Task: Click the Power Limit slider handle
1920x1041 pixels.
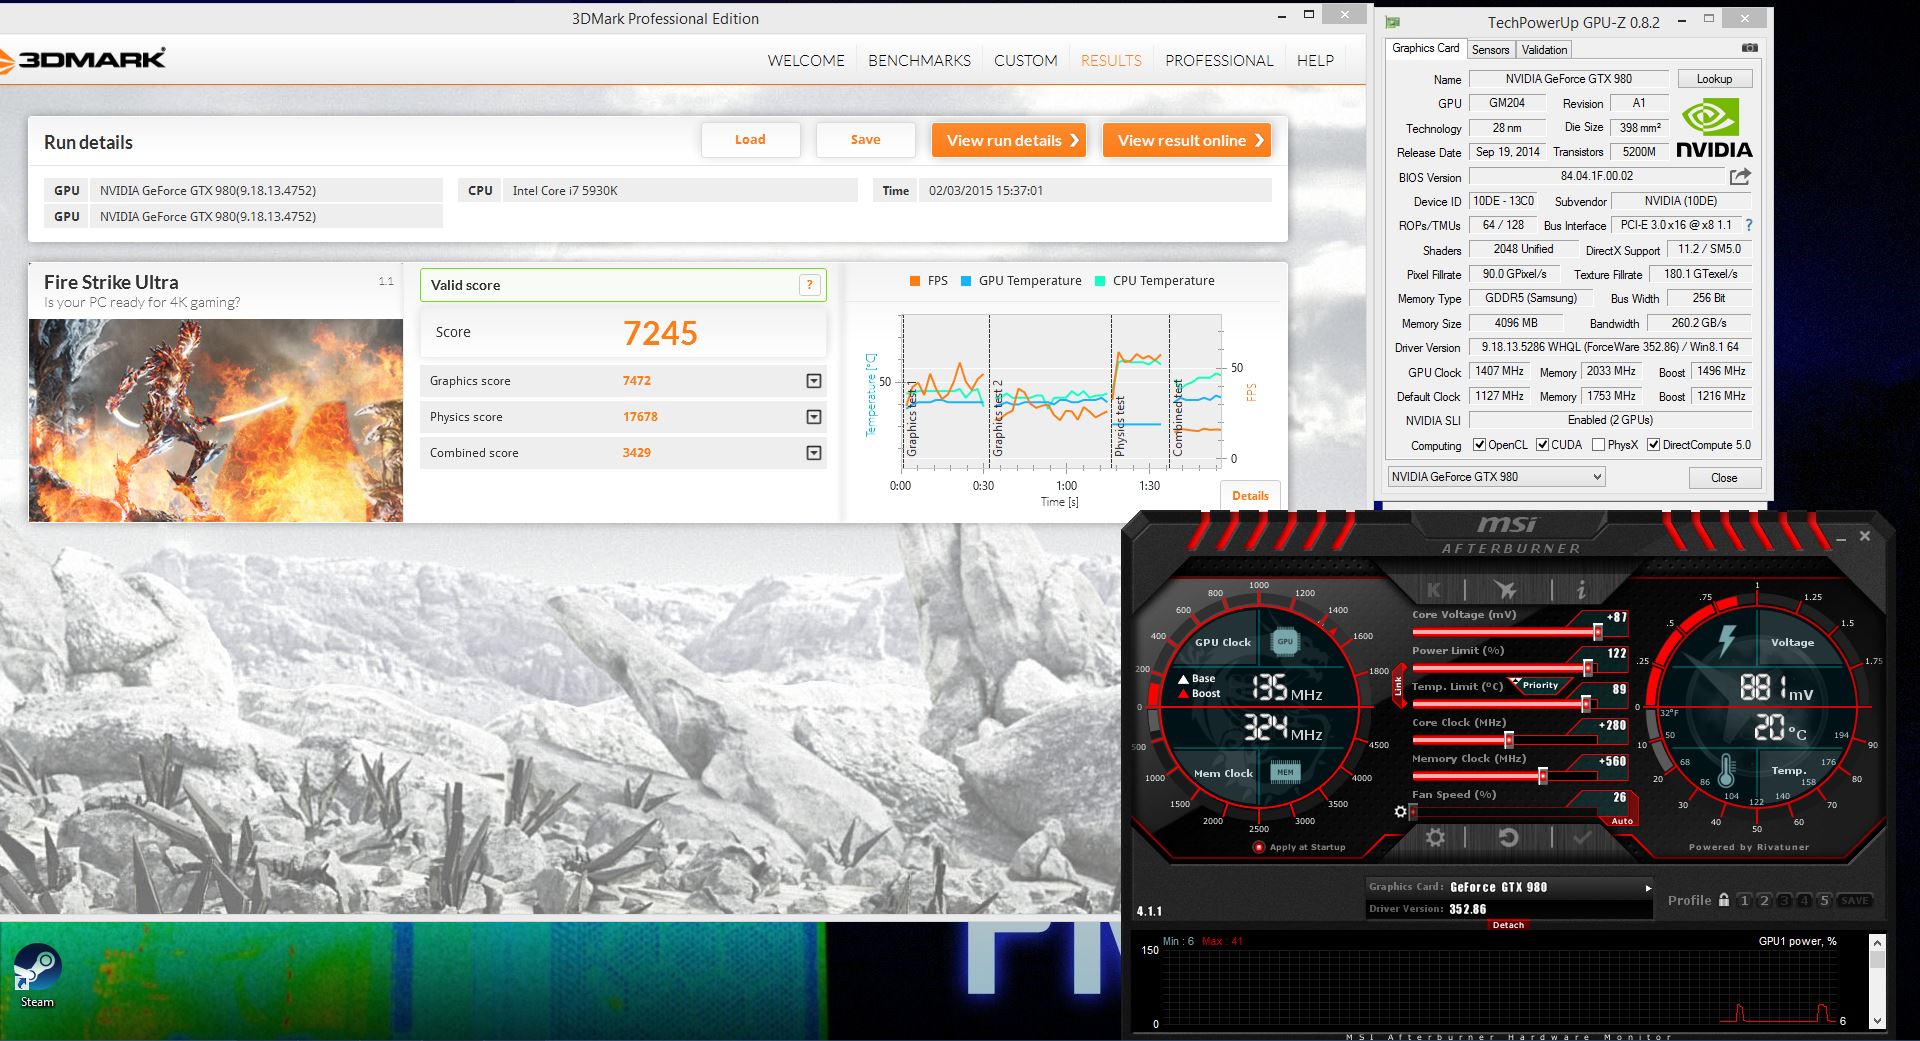Action: (1588, 668)
